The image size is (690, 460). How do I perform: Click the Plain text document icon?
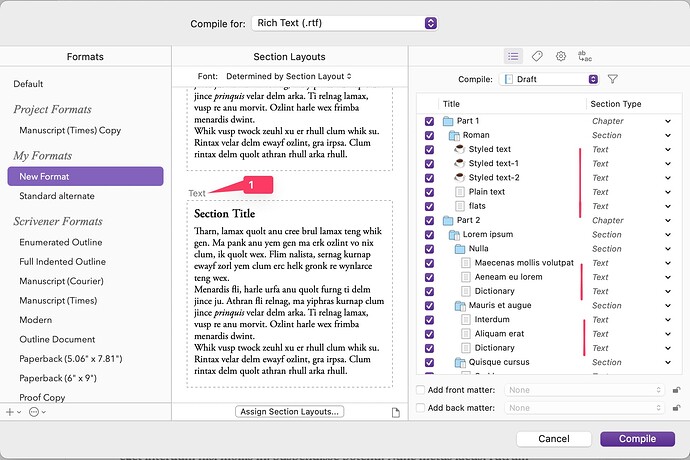[459, 192]
